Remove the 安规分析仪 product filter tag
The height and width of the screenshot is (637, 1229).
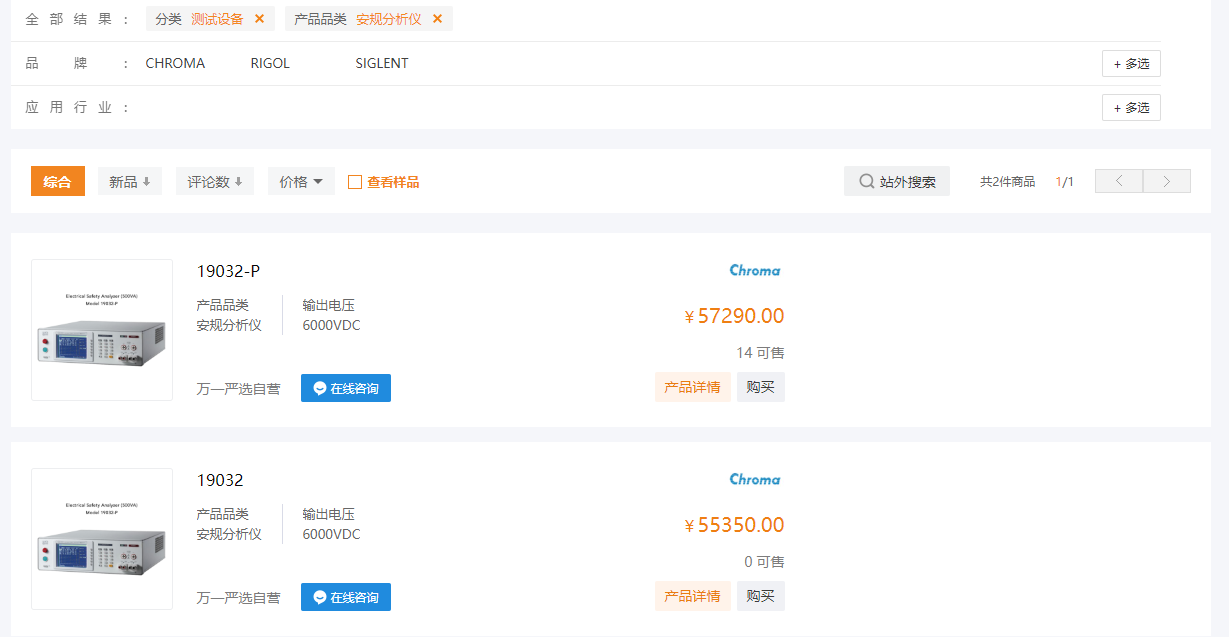(x=437, y=19)
